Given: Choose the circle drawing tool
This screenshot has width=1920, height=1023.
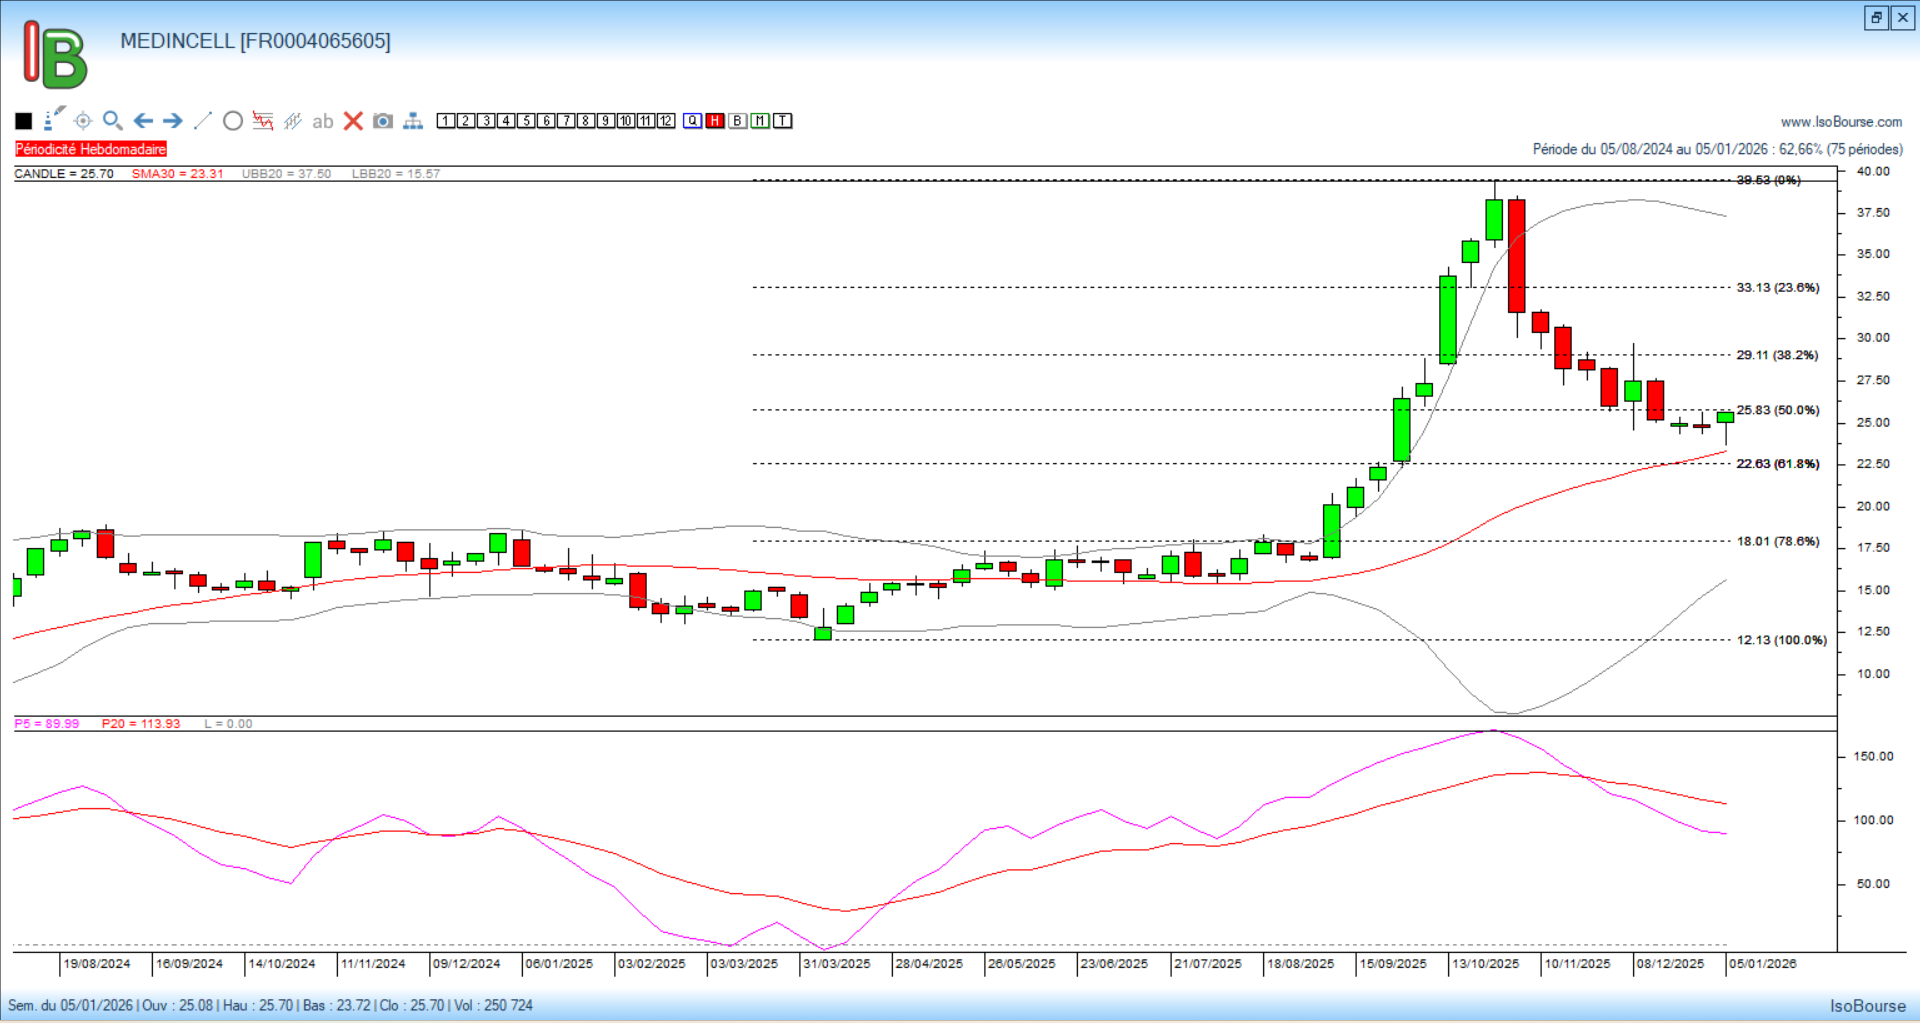Looking at the screenshot, I should pyautogui.click(x=233, y=121).
